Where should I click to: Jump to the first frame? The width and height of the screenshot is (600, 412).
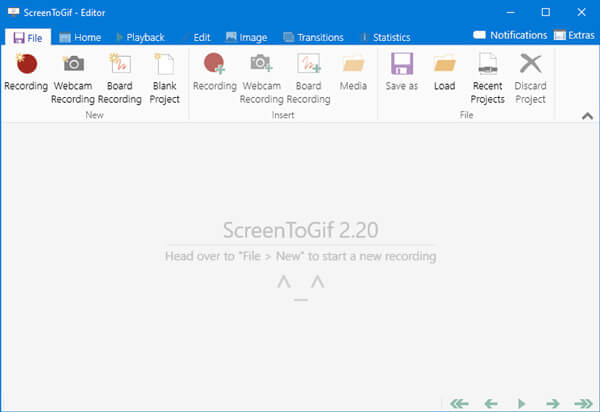(460, 403)
